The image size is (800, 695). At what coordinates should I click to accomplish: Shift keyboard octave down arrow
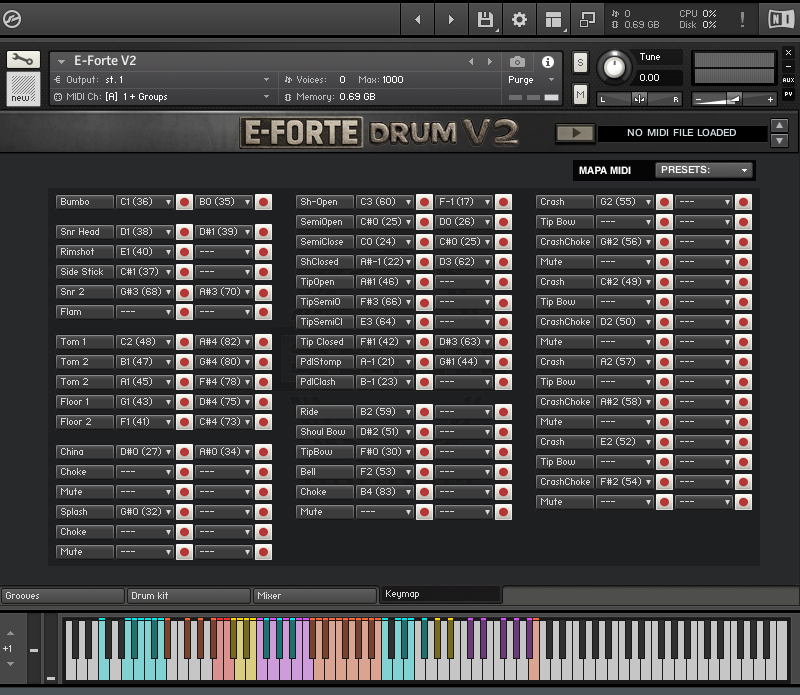pyautogui.click(x=11, y=664)
